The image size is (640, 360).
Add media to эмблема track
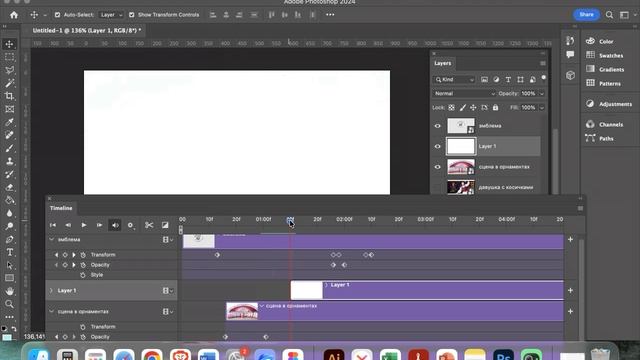[570, 240]
